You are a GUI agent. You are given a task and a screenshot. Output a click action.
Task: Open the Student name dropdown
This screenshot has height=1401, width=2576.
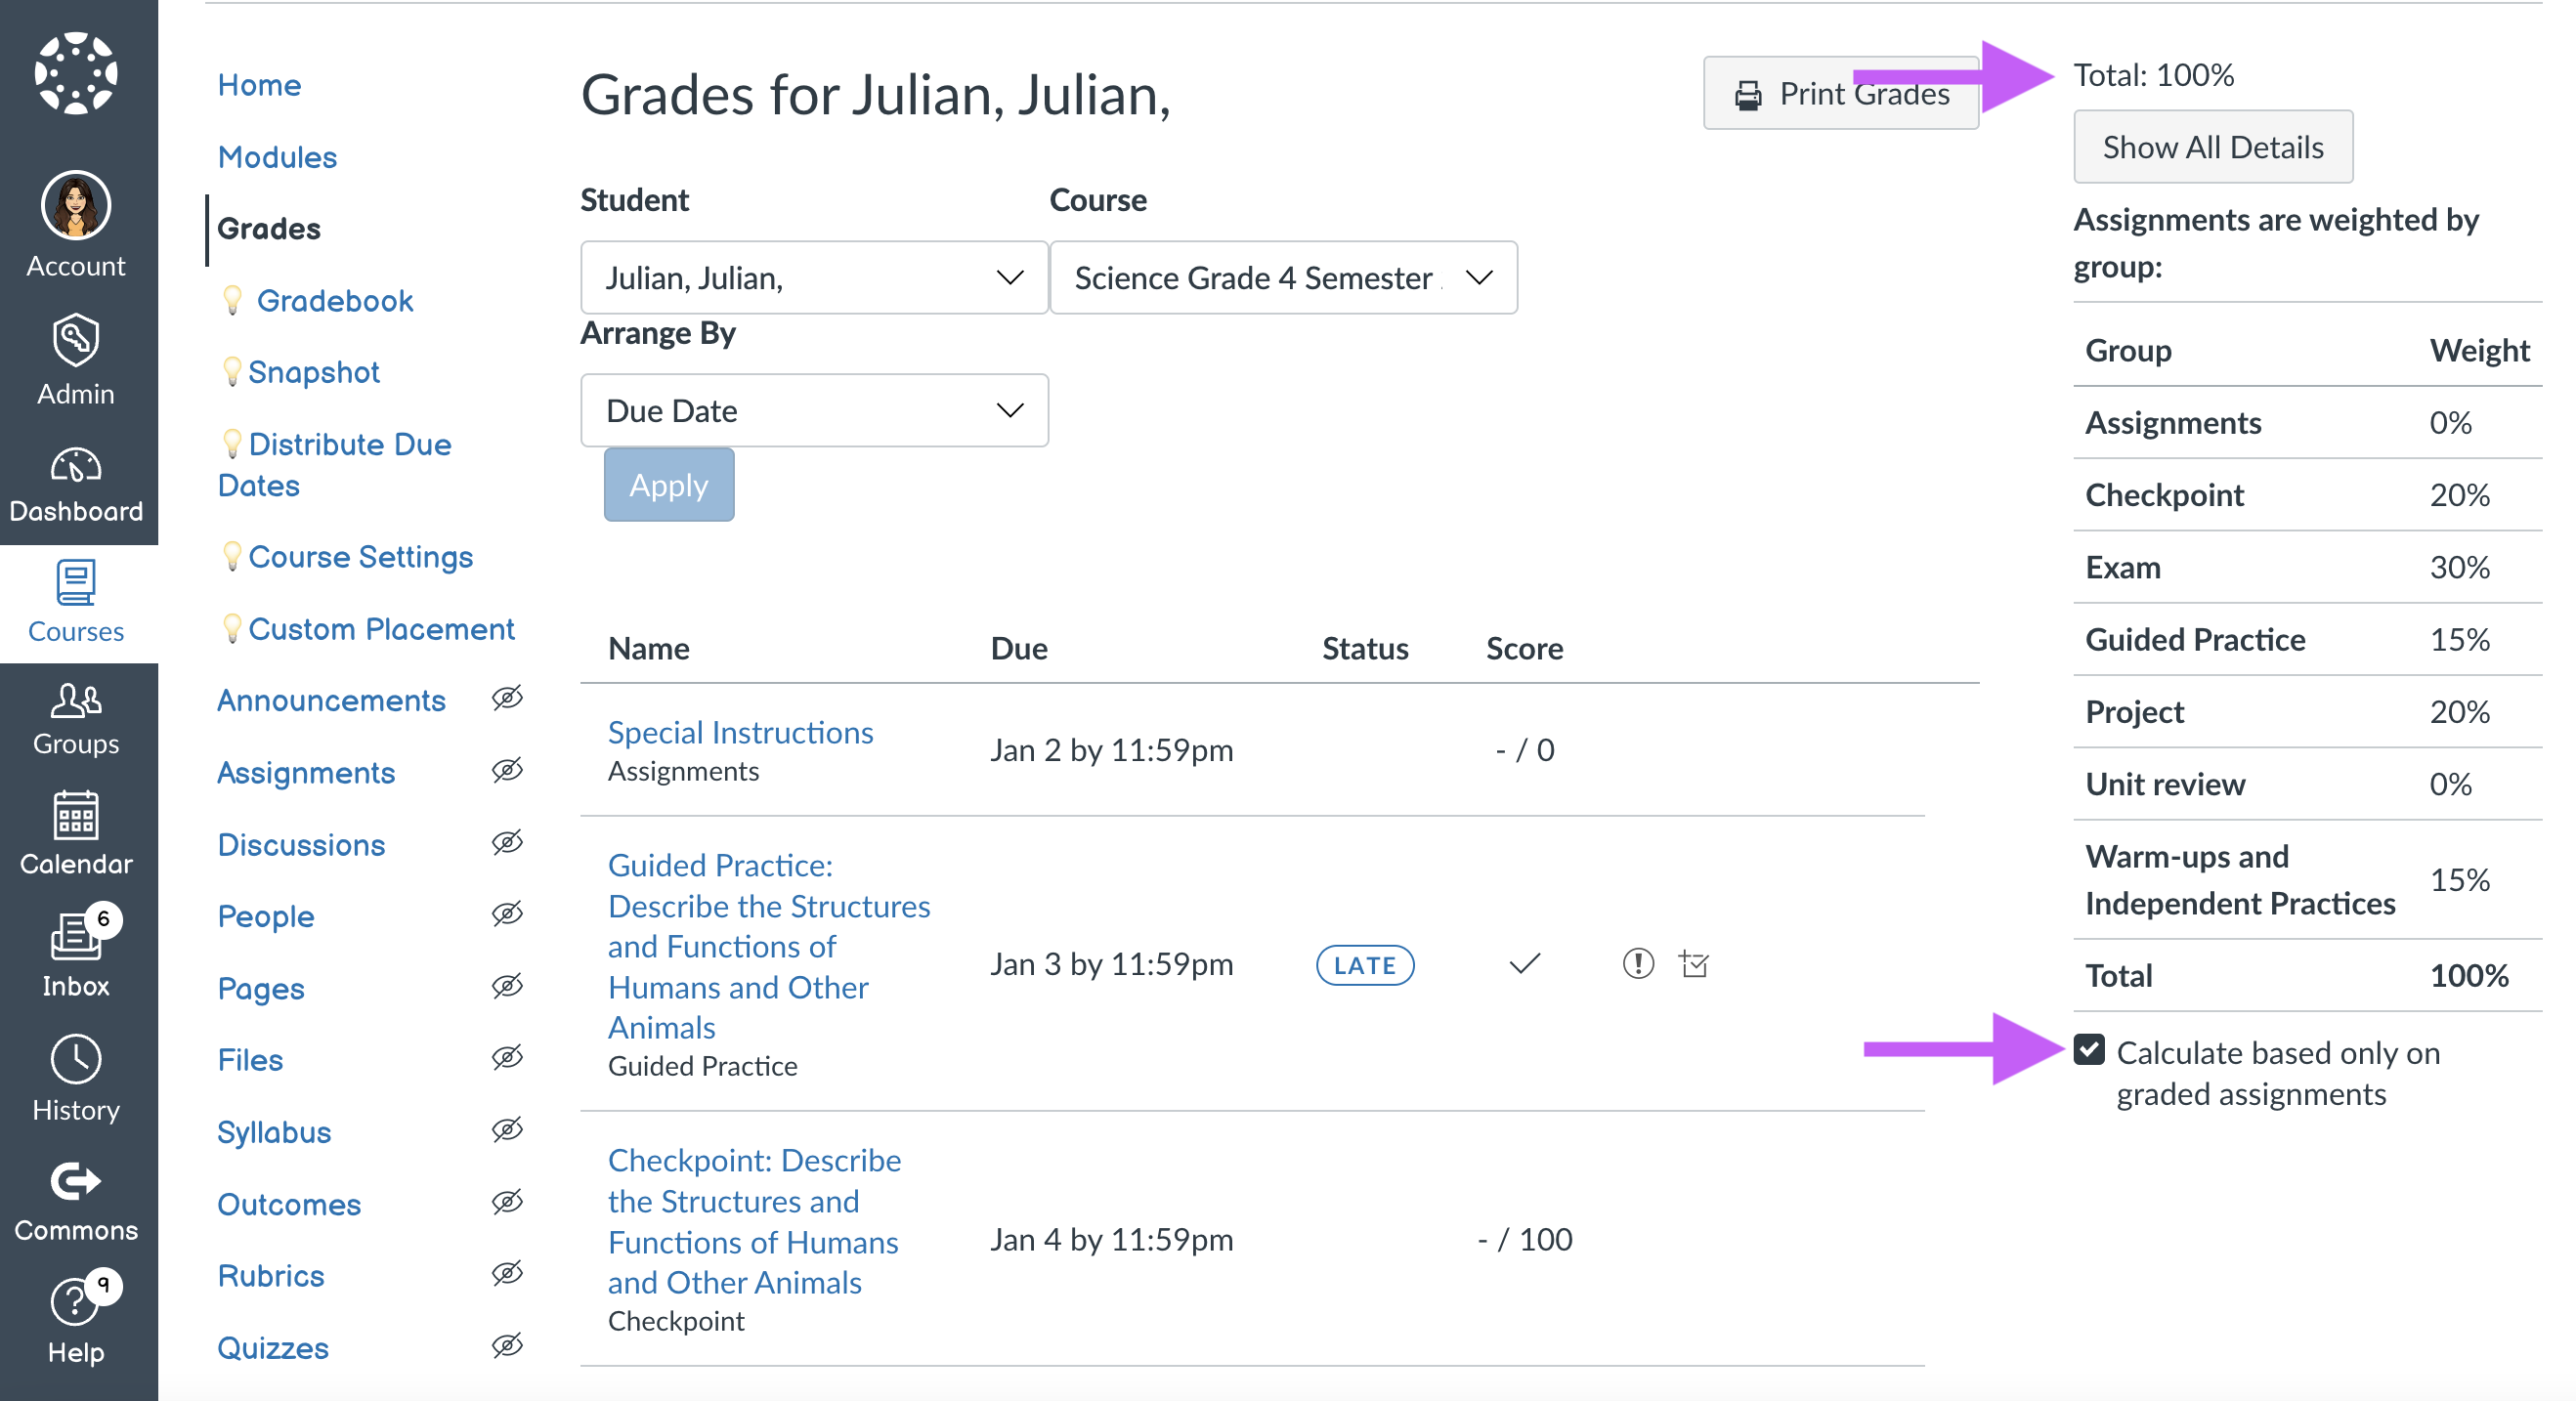click(x=811, y=276)
